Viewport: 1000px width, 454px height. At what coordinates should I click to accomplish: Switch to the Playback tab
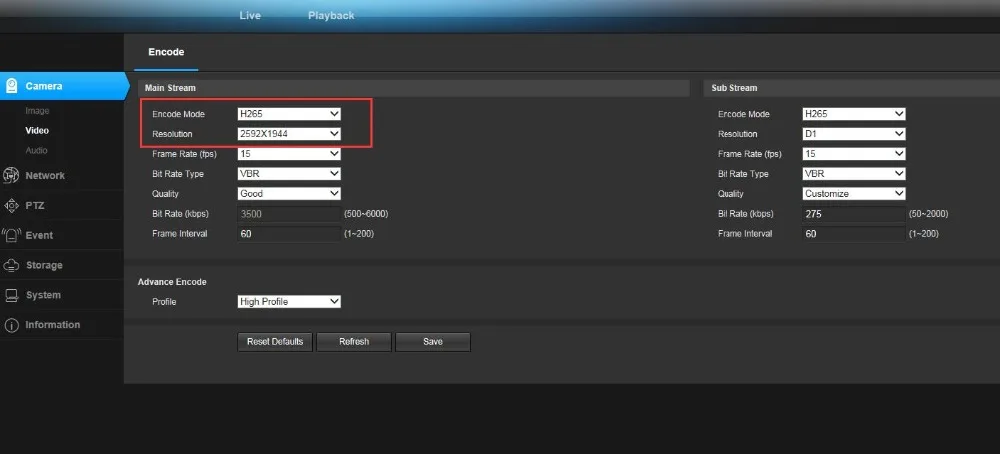(x=331, y=15)
